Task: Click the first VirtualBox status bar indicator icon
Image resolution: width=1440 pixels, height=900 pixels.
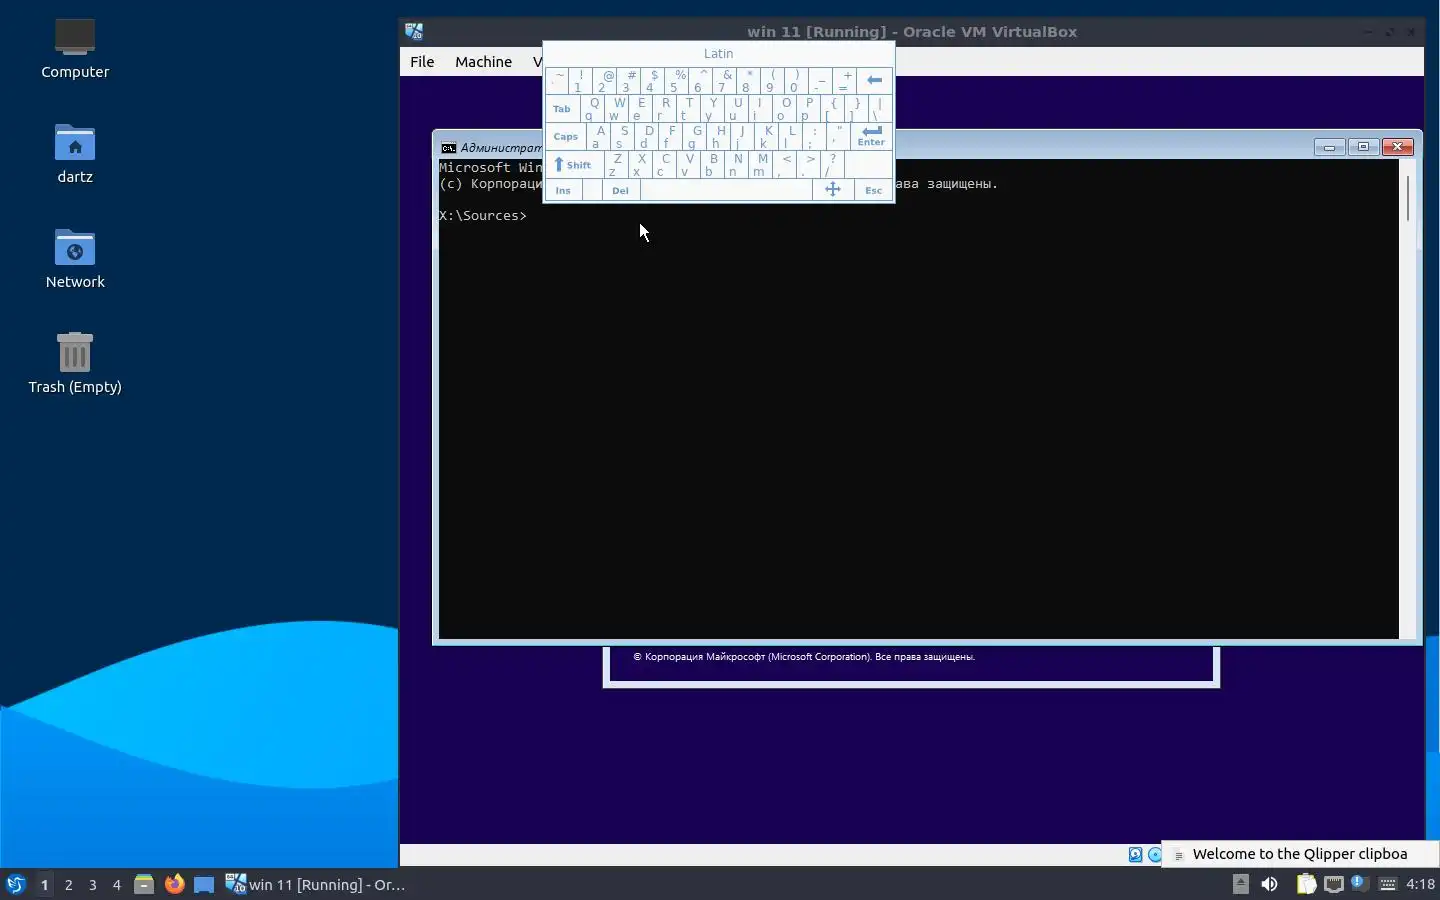Action: pos(1135,855)
